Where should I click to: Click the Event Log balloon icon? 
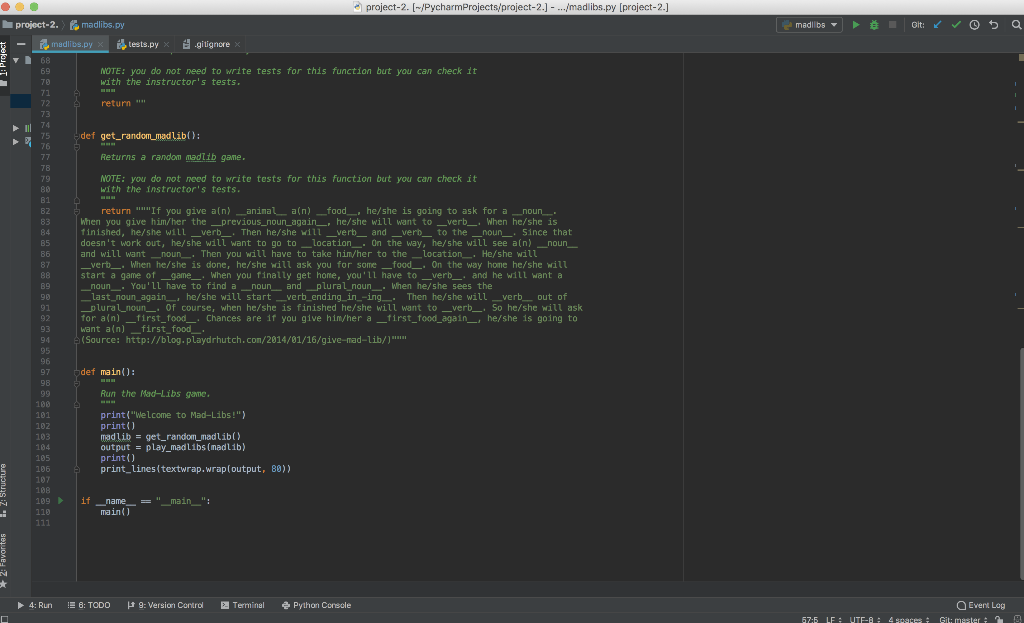[961, 605]
